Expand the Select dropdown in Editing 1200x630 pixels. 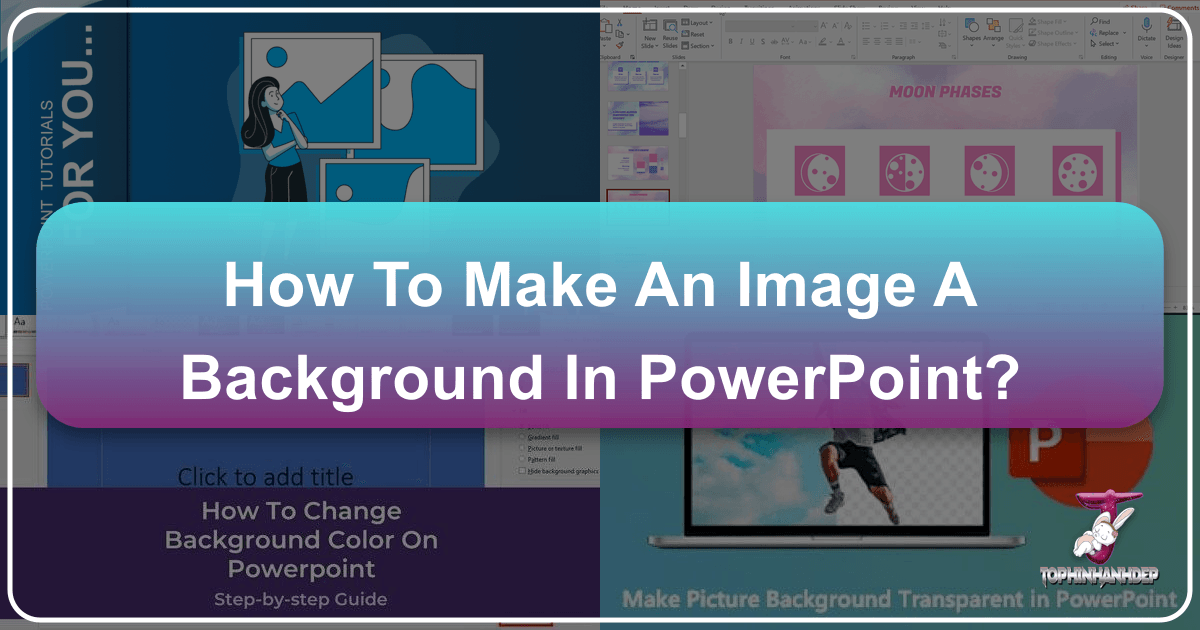coord(1107,44)
